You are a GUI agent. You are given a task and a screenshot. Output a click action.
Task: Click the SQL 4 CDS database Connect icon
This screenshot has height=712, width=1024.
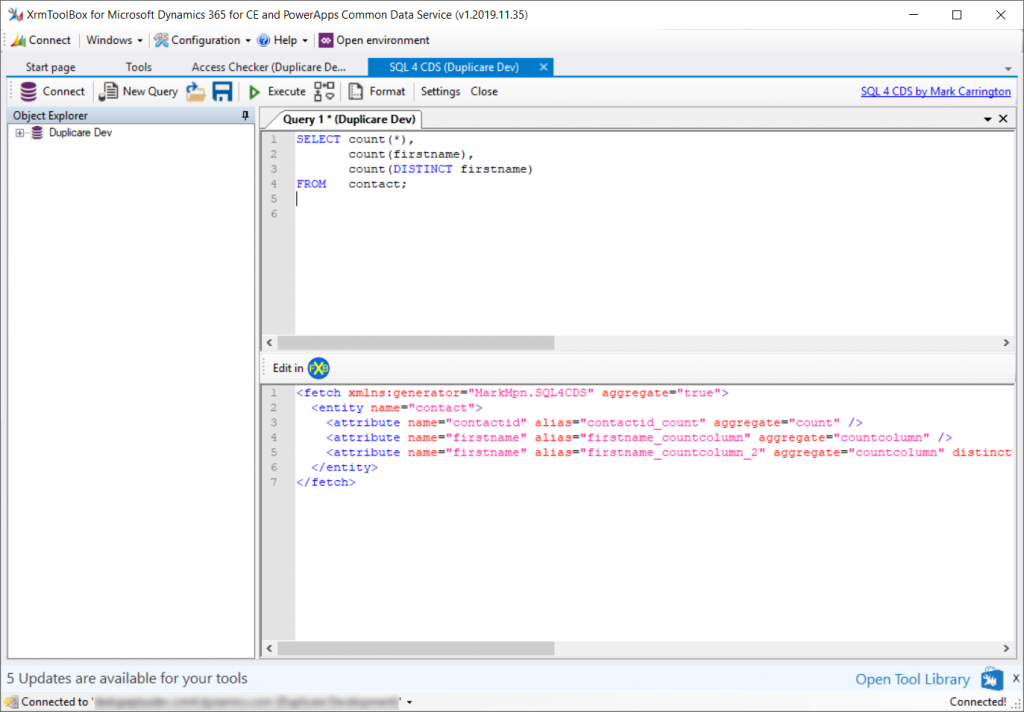(29, 91)
